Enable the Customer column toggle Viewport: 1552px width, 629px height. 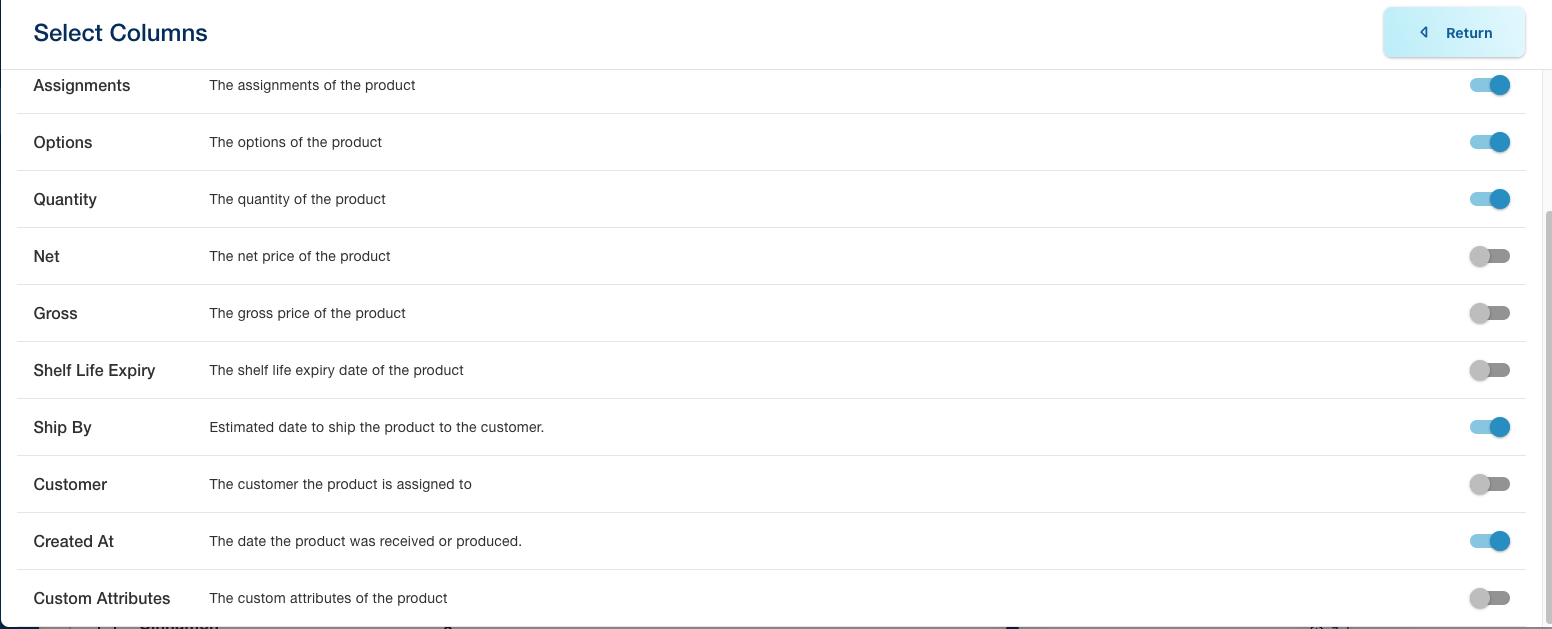click(1489, 485)
